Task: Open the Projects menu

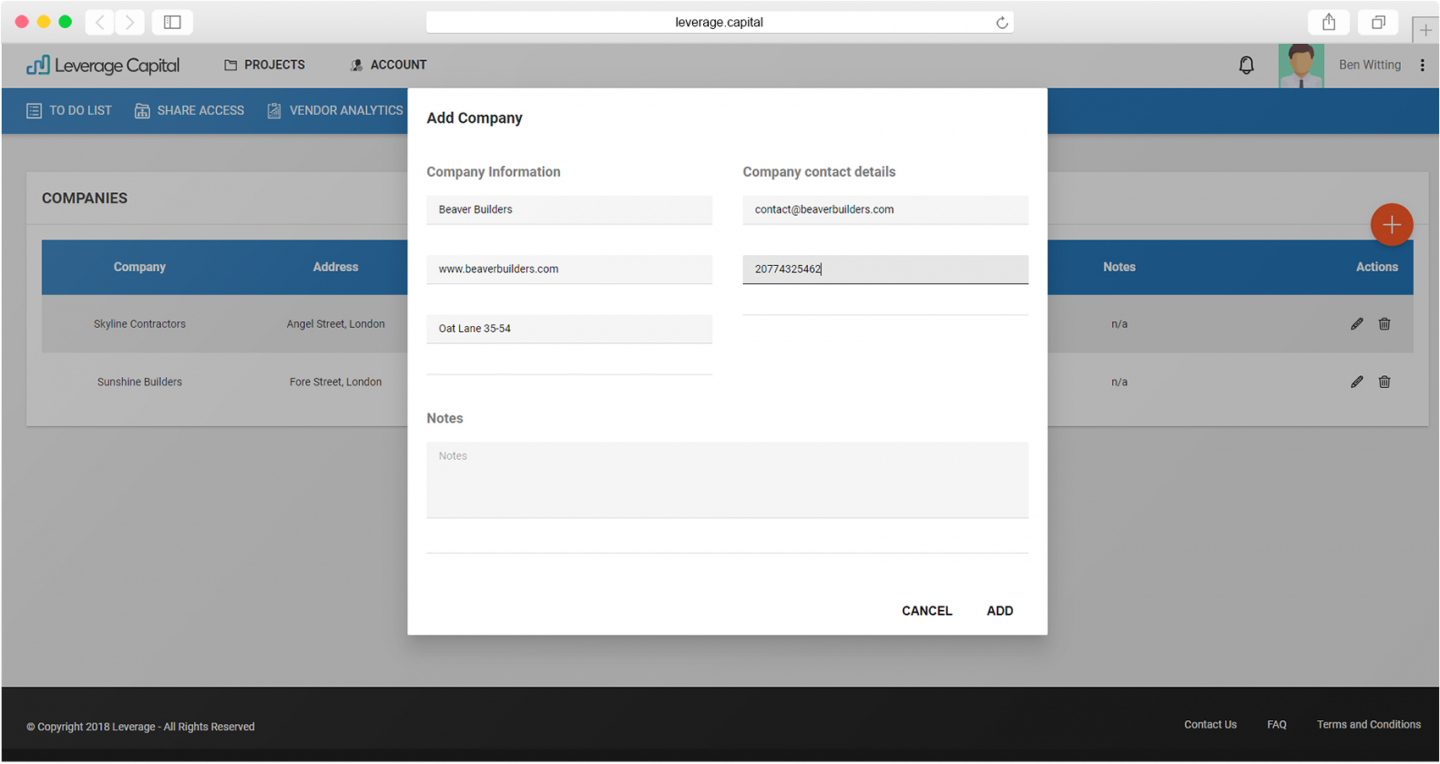Action: point(265,65)
